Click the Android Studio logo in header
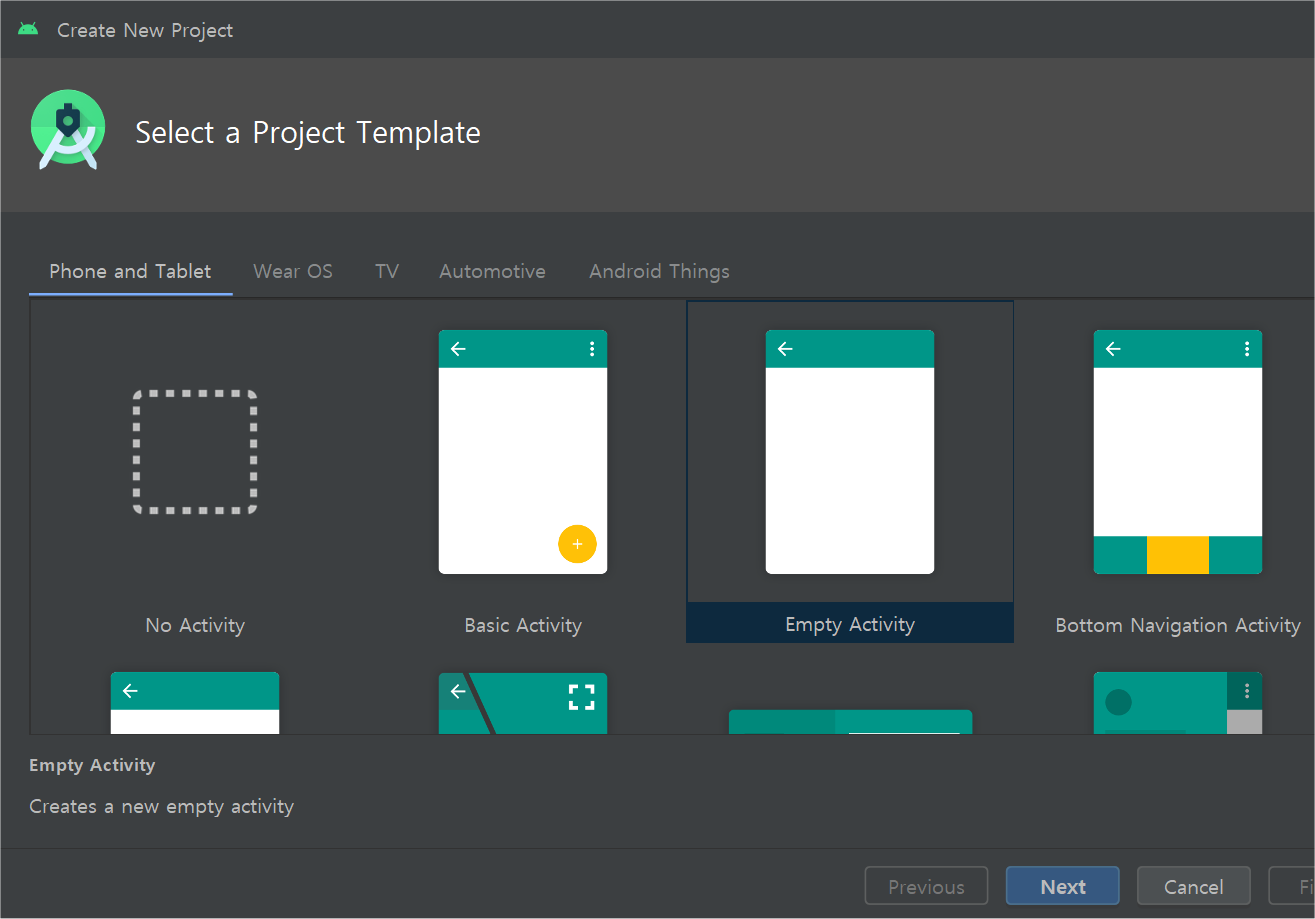Viewport: 1315px width, 919px height. [68, 130]
